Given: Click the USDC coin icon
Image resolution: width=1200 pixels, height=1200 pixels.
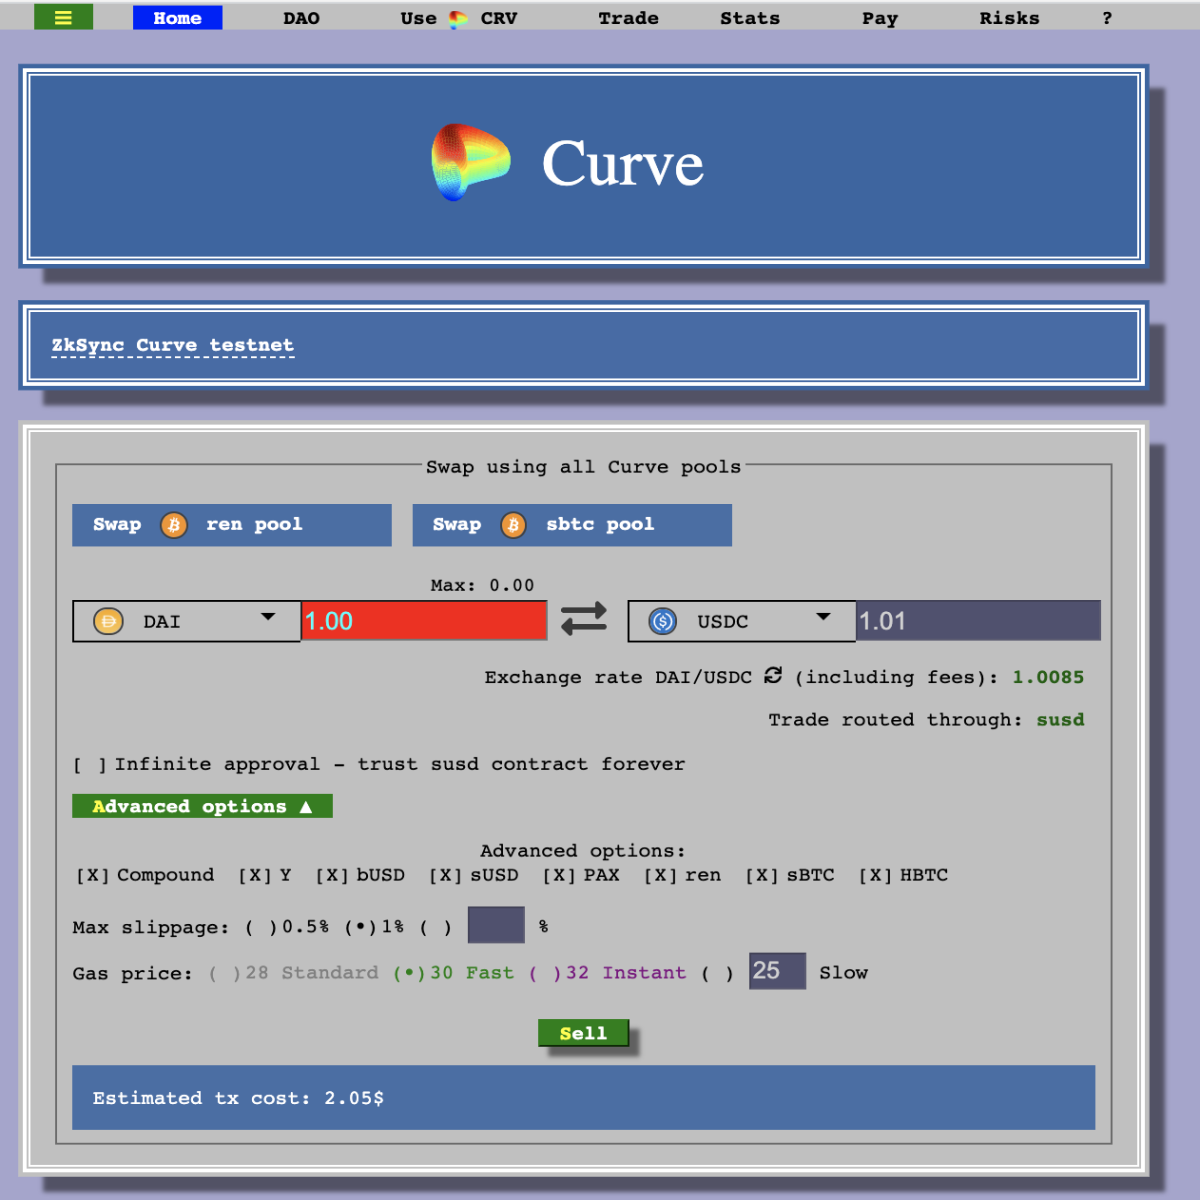Looking at the screenshot, I should [662, 621].
